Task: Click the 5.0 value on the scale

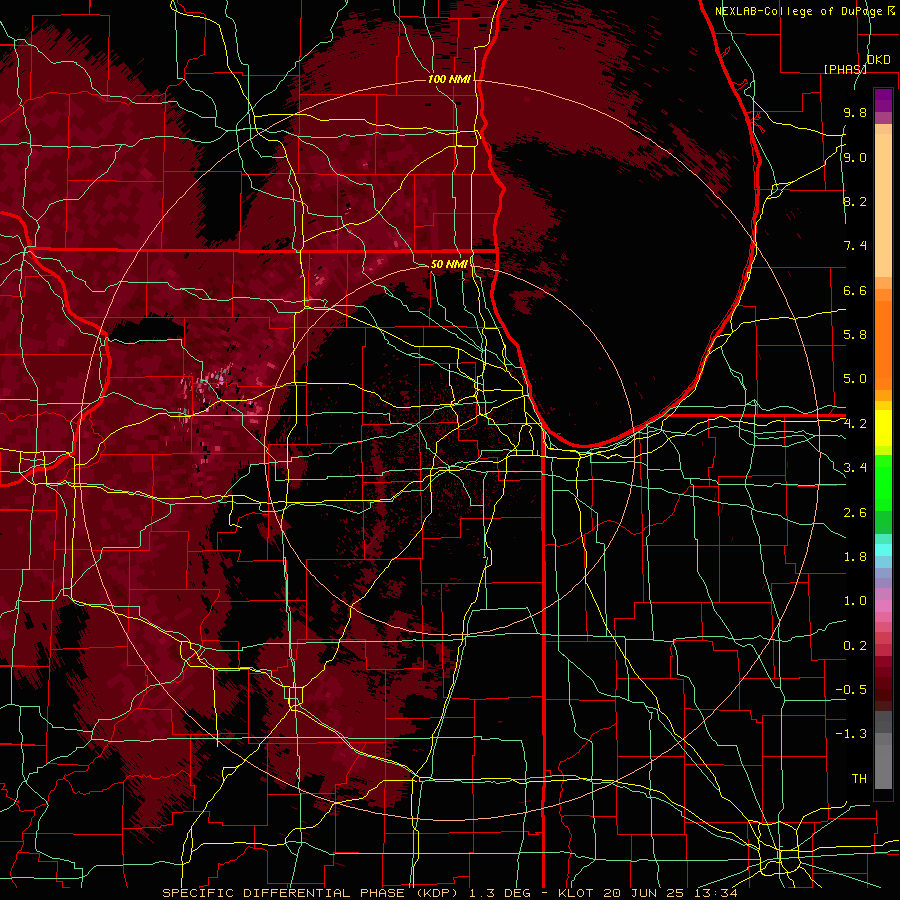Action: coord(855,379)
